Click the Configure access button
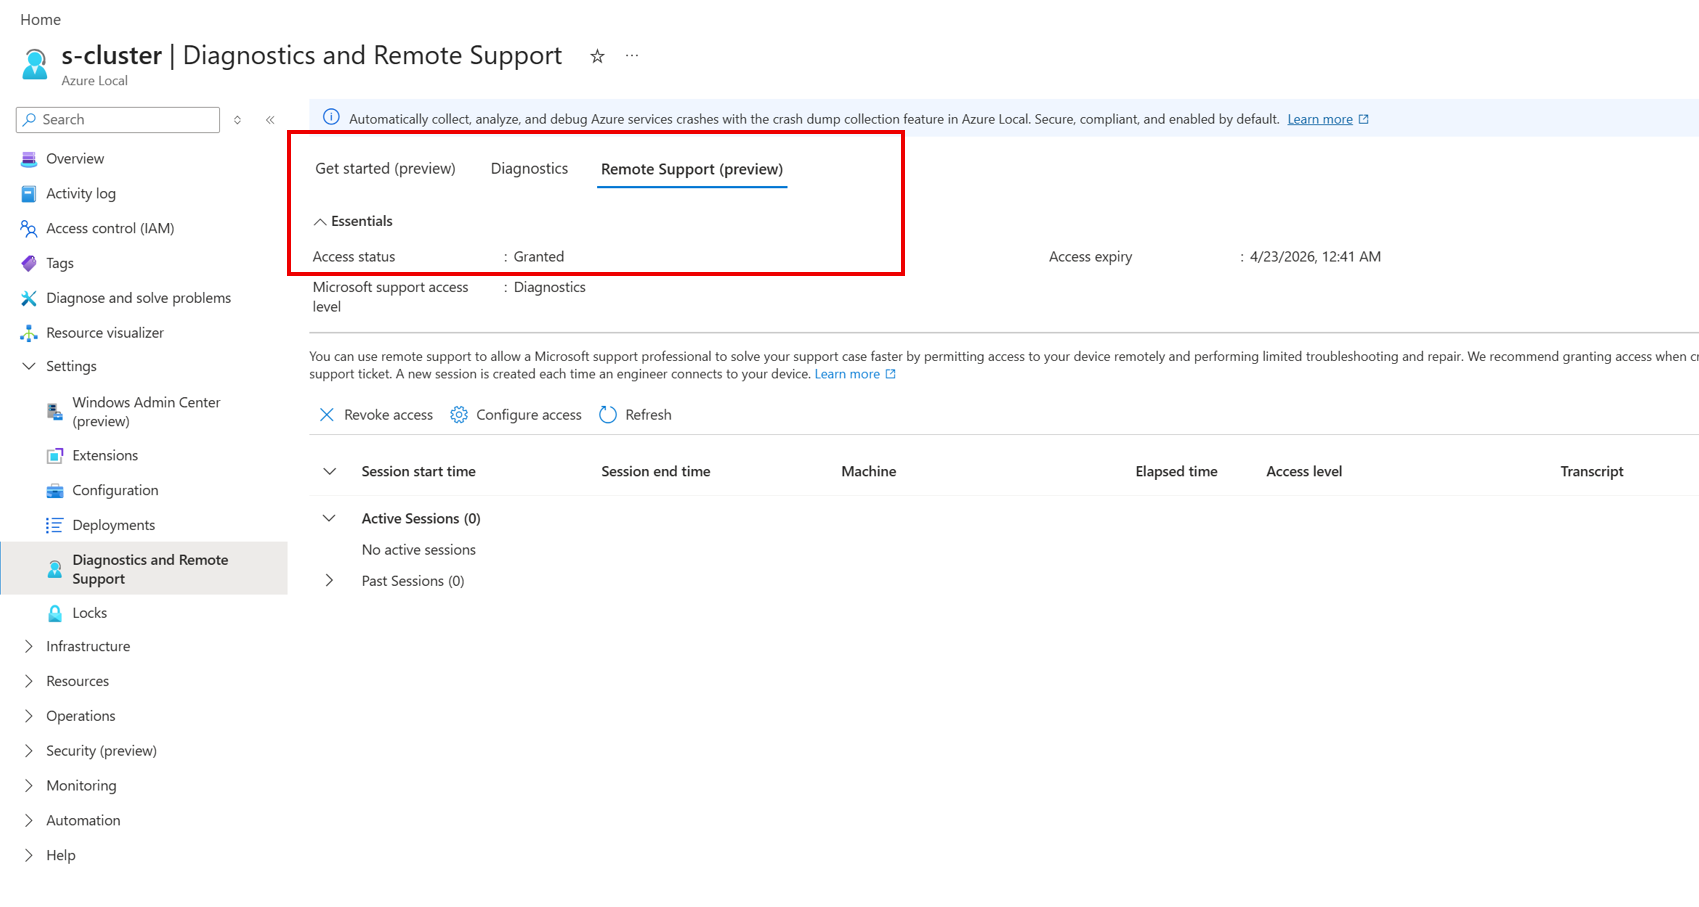The image size is (1699, 907). click(x=516, y=415)
